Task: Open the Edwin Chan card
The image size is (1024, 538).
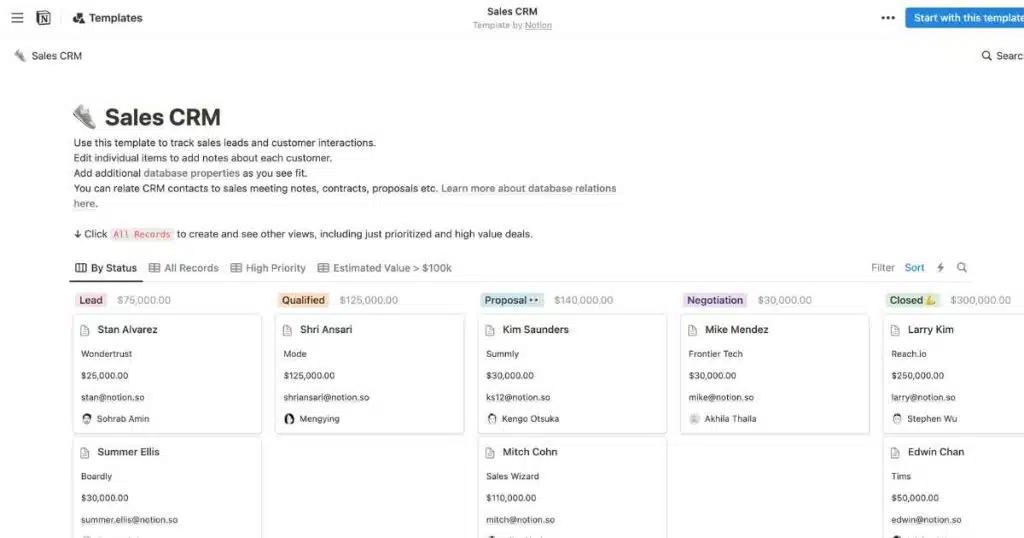Action: point(953,488)
